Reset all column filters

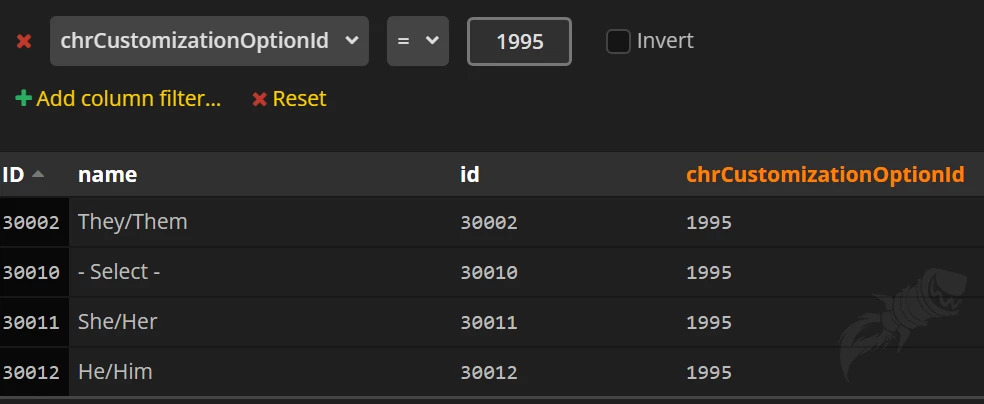click(x=289, y=99)
